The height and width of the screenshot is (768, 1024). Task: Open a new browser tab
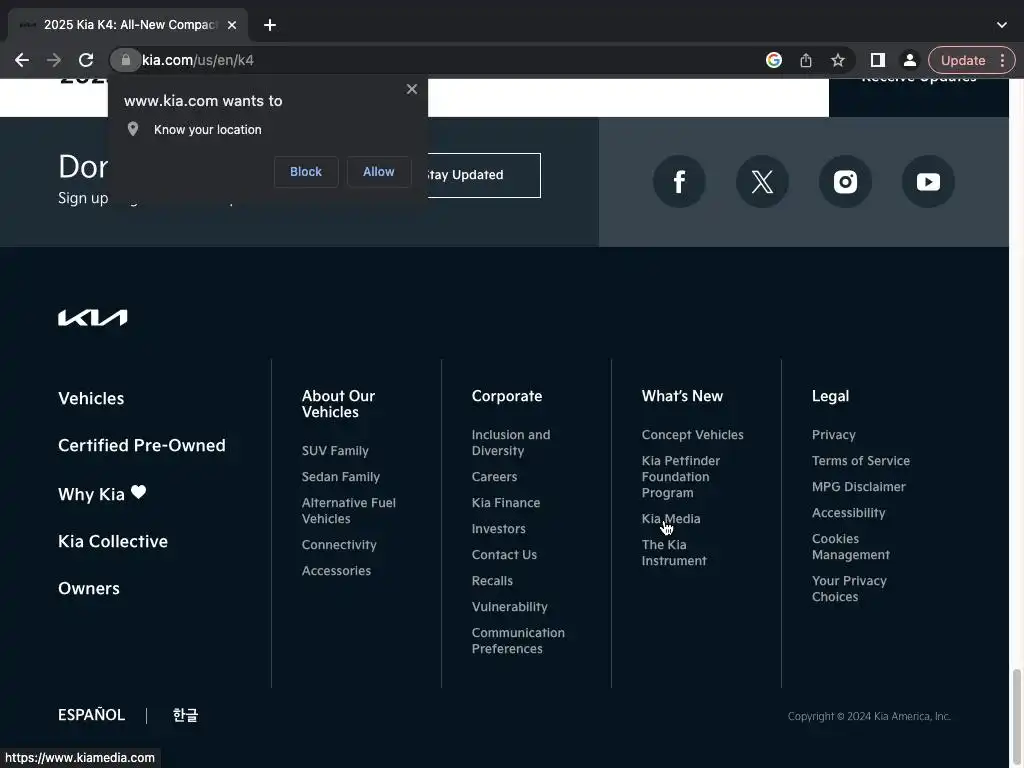click(x=270, y=25)
